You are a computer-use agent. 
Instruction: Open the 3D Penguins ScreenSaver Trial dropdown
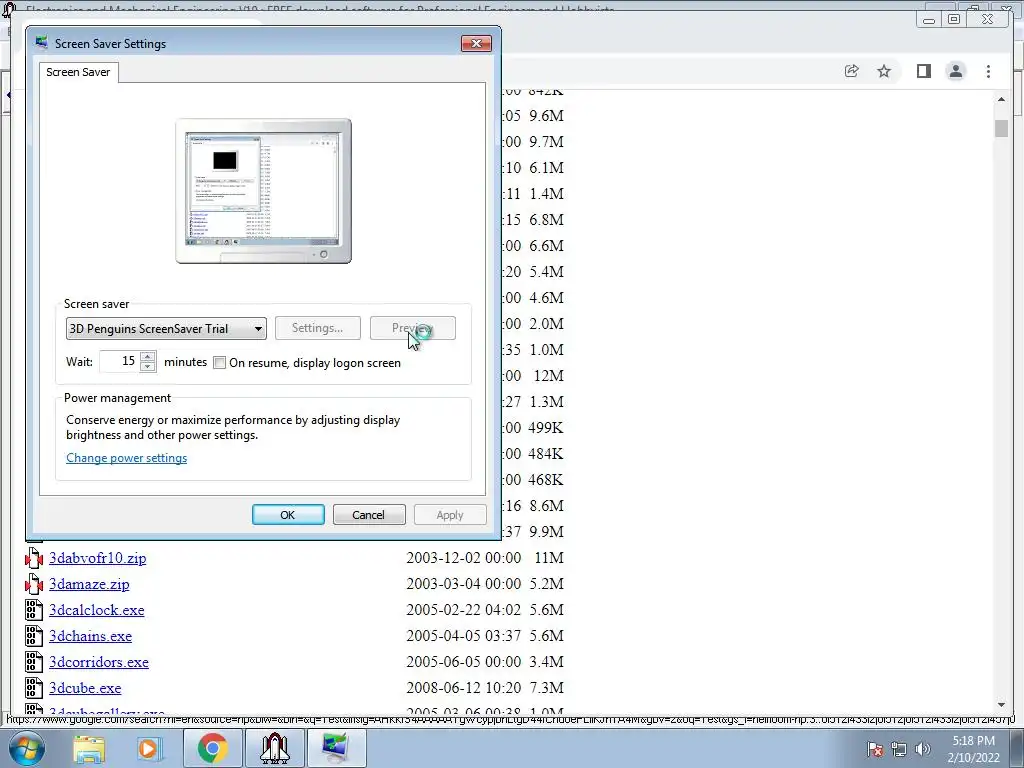166,328
